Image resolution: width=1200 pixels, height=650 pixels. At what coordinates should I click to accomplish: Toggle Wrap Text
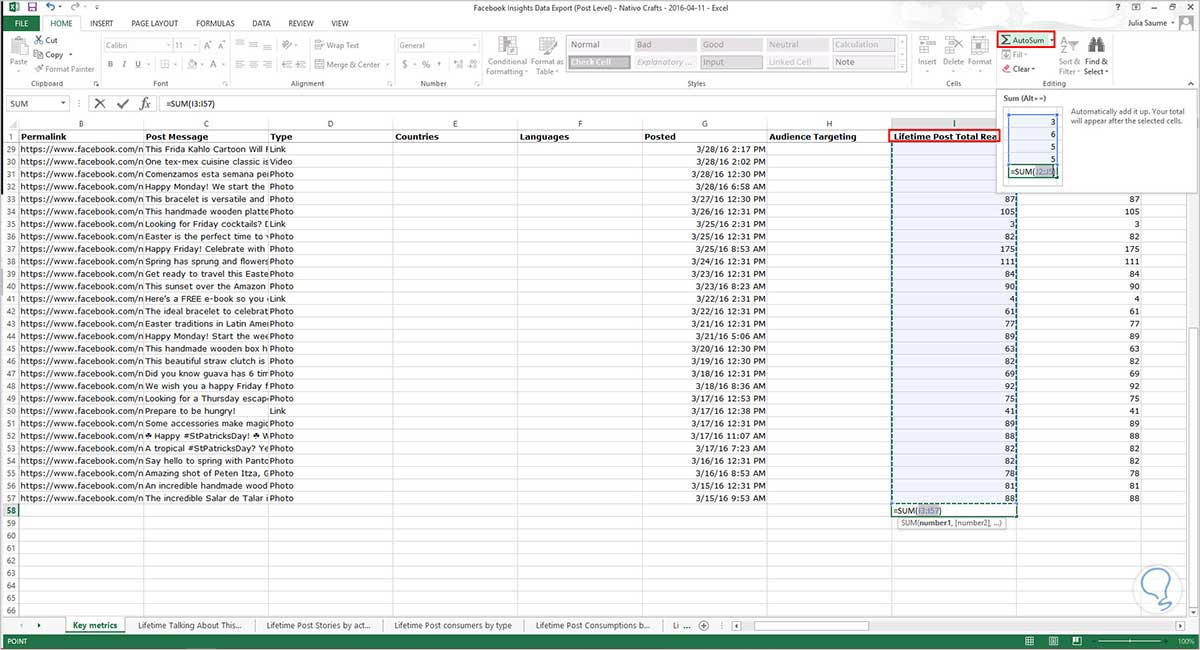(x=335, y=45)
